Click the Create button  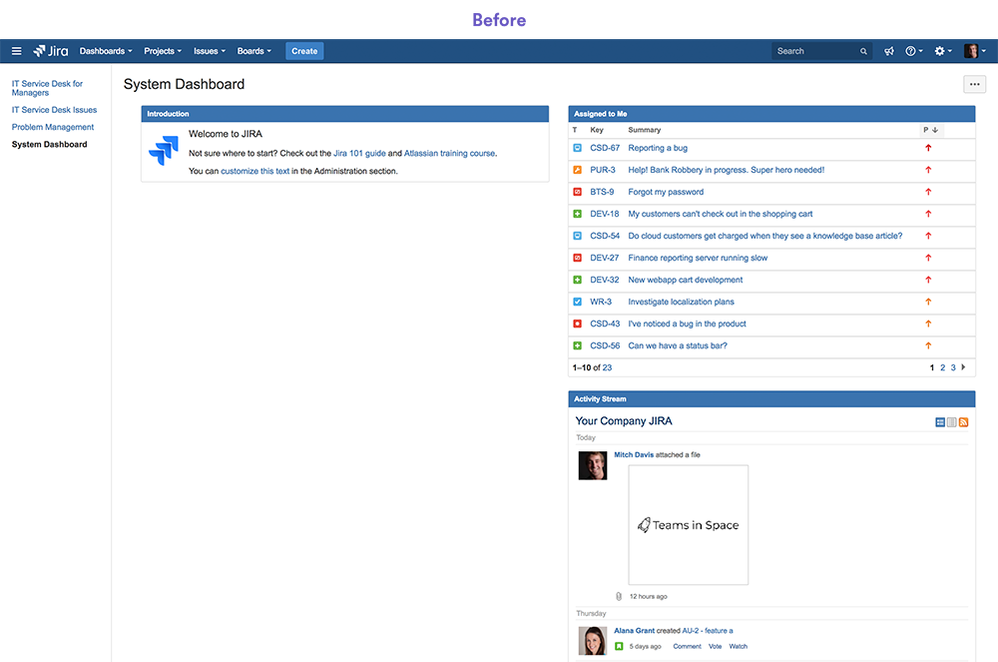point(304,51)
